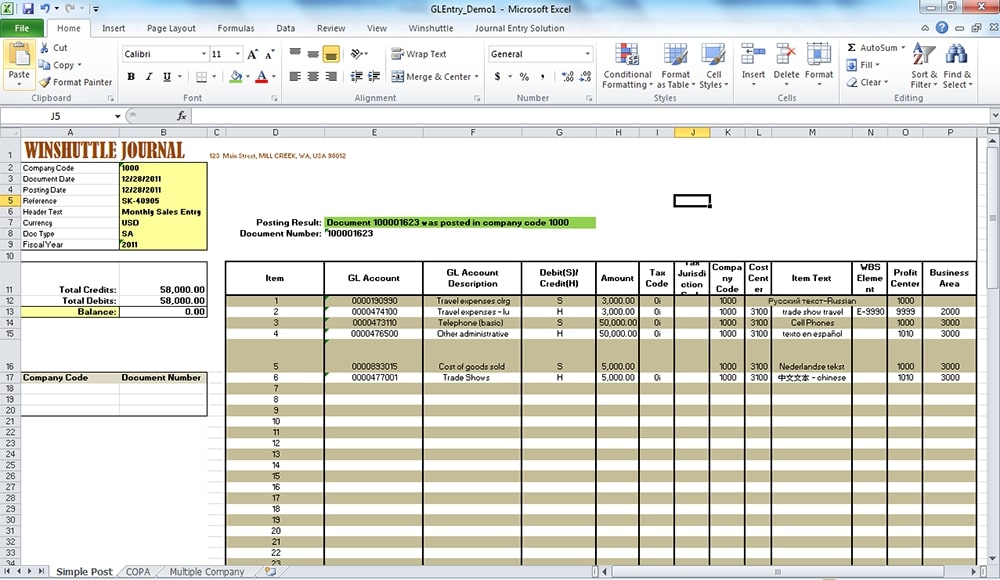This screenshot has height=580, width=1000.
Task: Expand the General number format dropdown
Action: [x=587, y=54]
